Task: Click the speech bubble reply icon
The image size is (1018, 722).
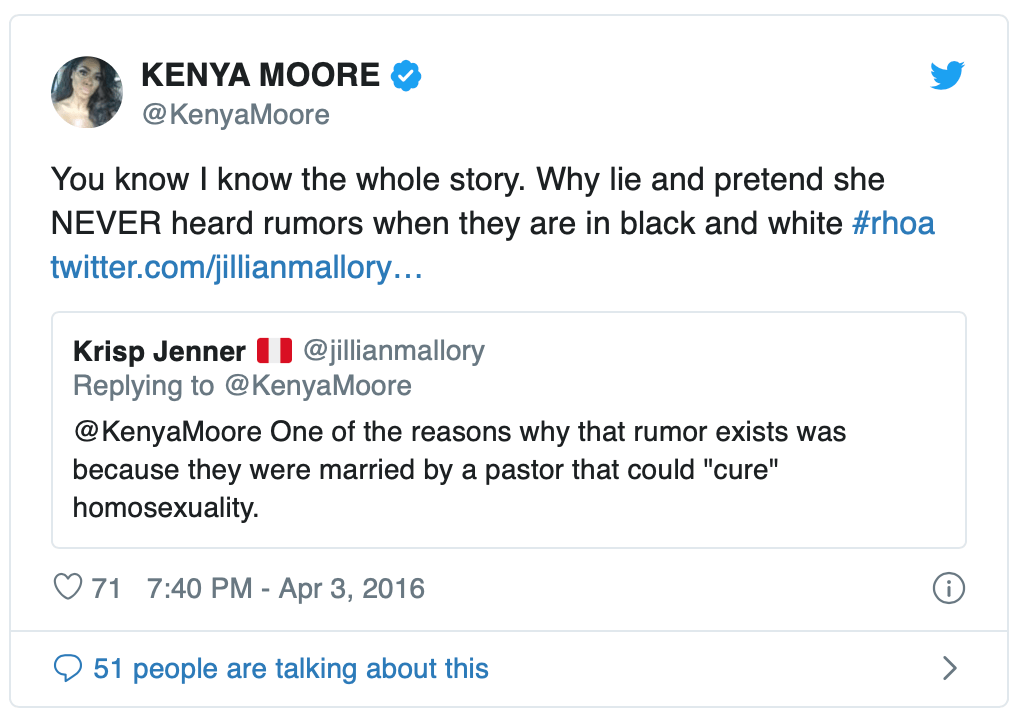Action: coord(67,668)
